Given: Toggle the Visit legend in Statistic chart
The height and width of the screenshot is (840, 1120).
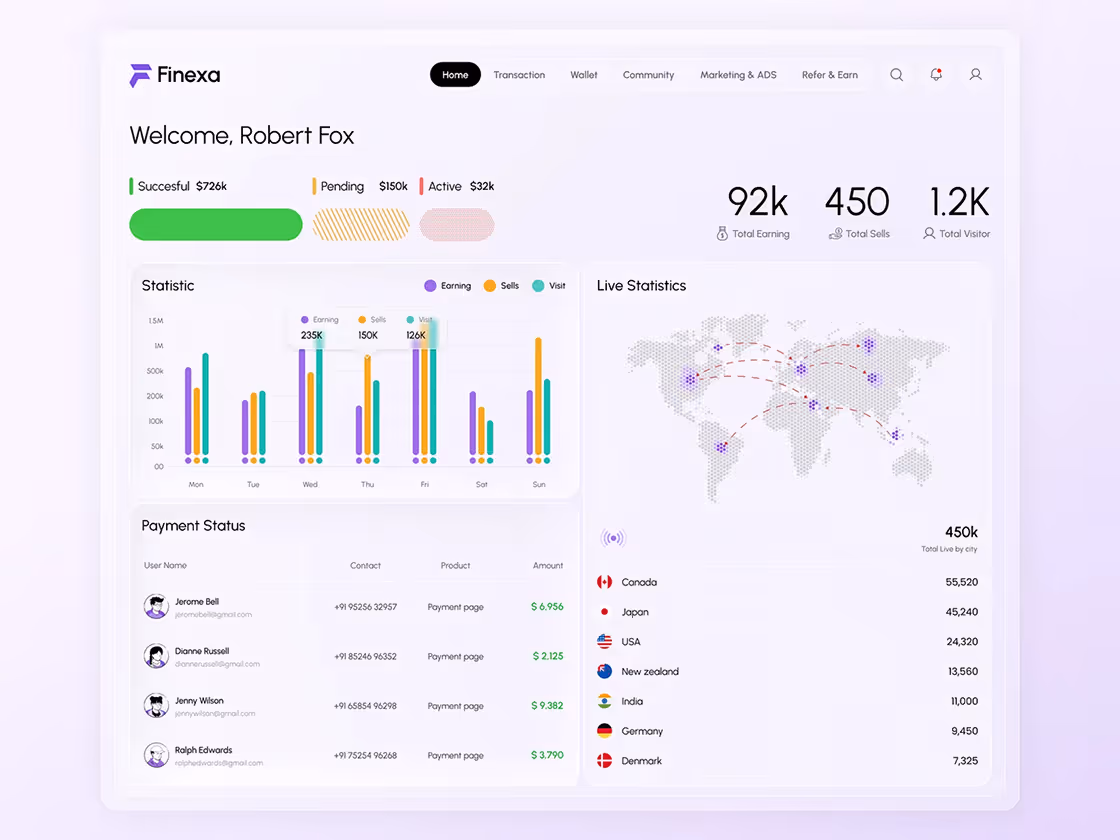Looking at the screenshot, I should (x=548, y=285).
